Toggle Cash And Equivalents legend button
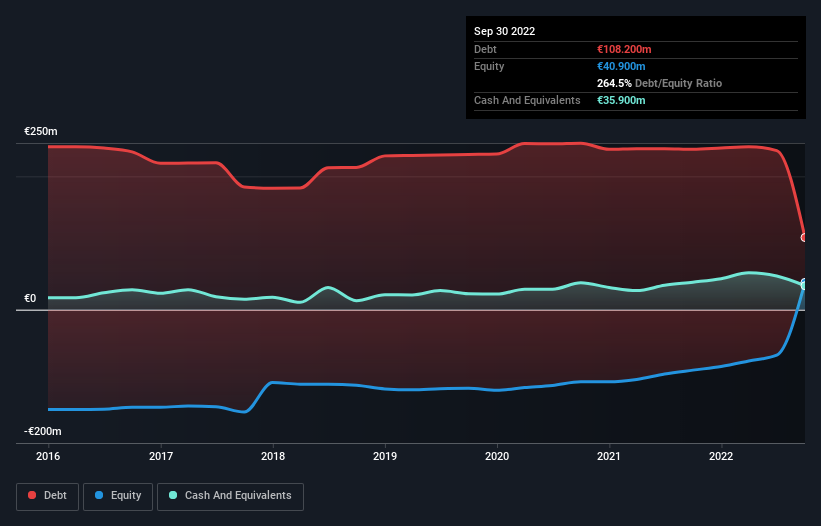Image resolution: width=821 pixels, height=526 pixels. [x=230, y=496]
